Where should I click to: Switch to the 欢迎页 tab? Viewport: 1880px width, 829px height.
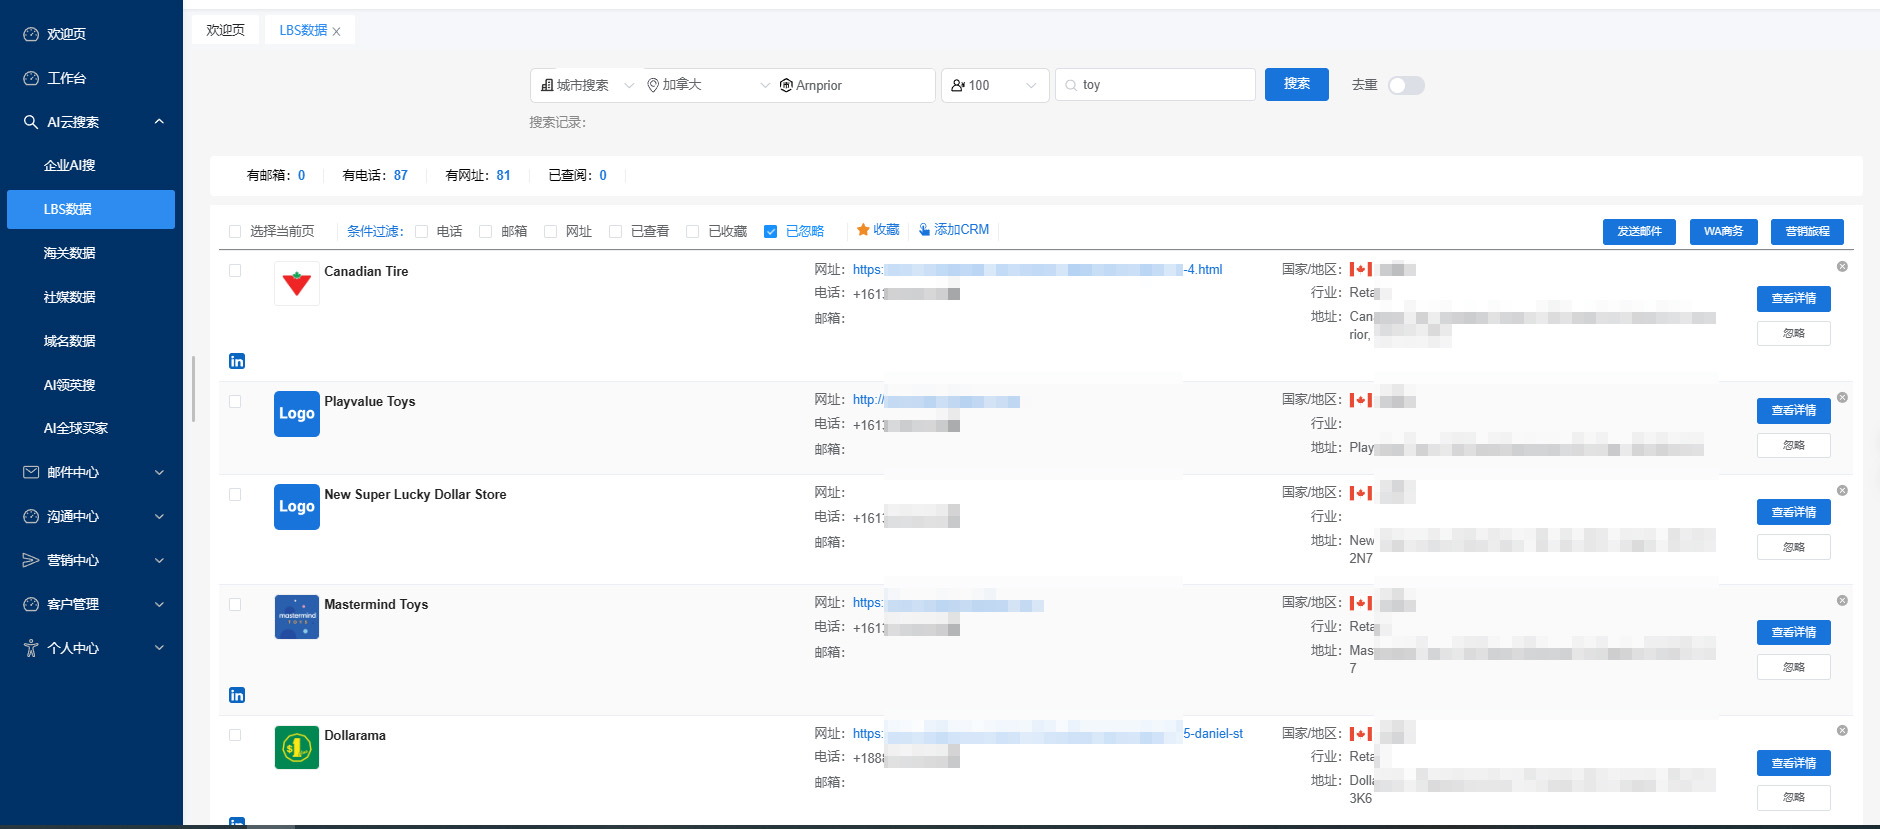(226, 30)
